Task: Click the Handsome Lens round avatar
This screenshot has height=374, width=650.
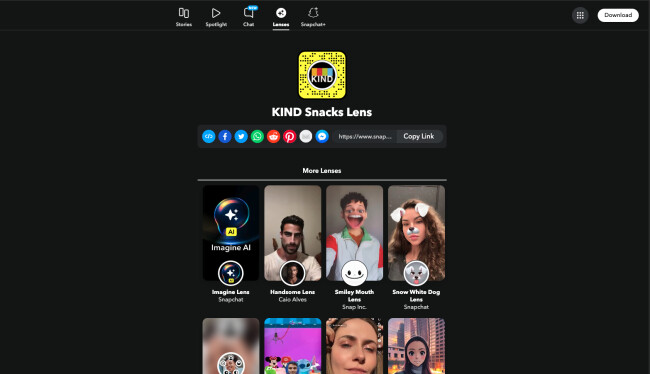Action: pos(292,273)
